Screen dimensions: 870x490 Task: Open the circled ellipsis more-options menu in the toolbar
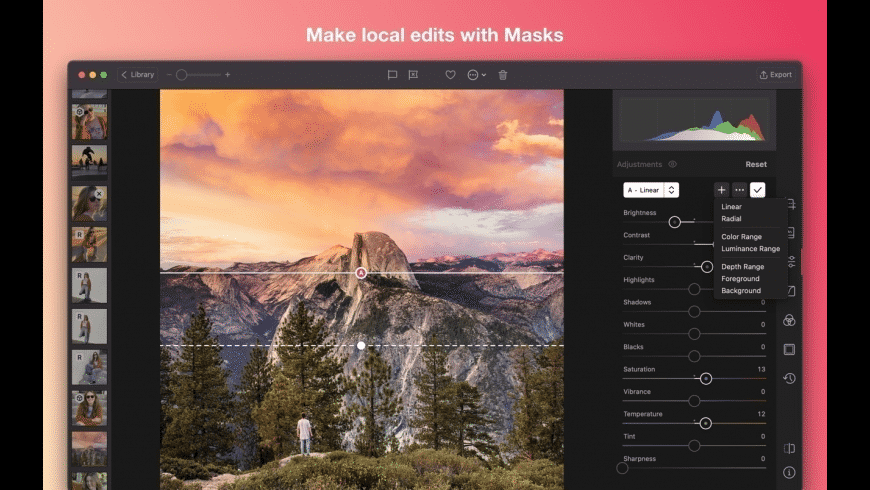pyautogui.click(x=476, y=75)
